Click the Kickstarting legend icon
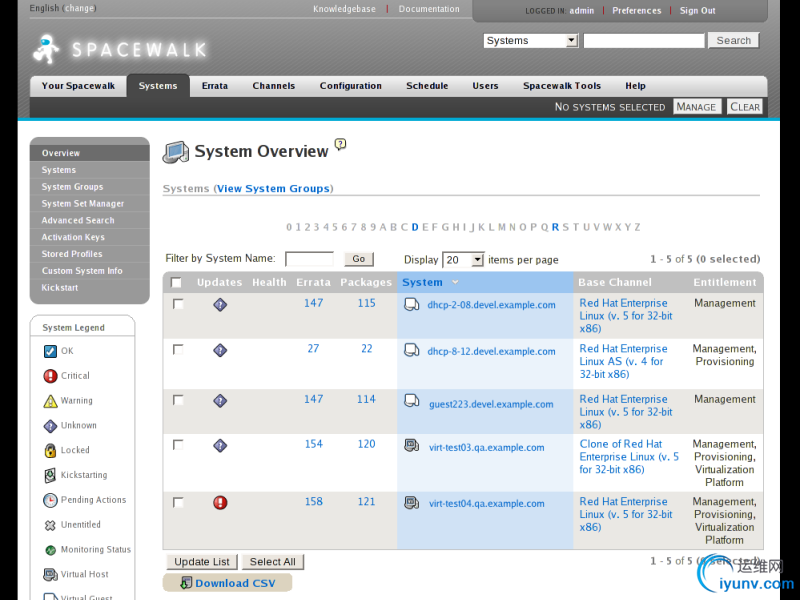This screenshot has width=800, height=600. pos(50,475)
